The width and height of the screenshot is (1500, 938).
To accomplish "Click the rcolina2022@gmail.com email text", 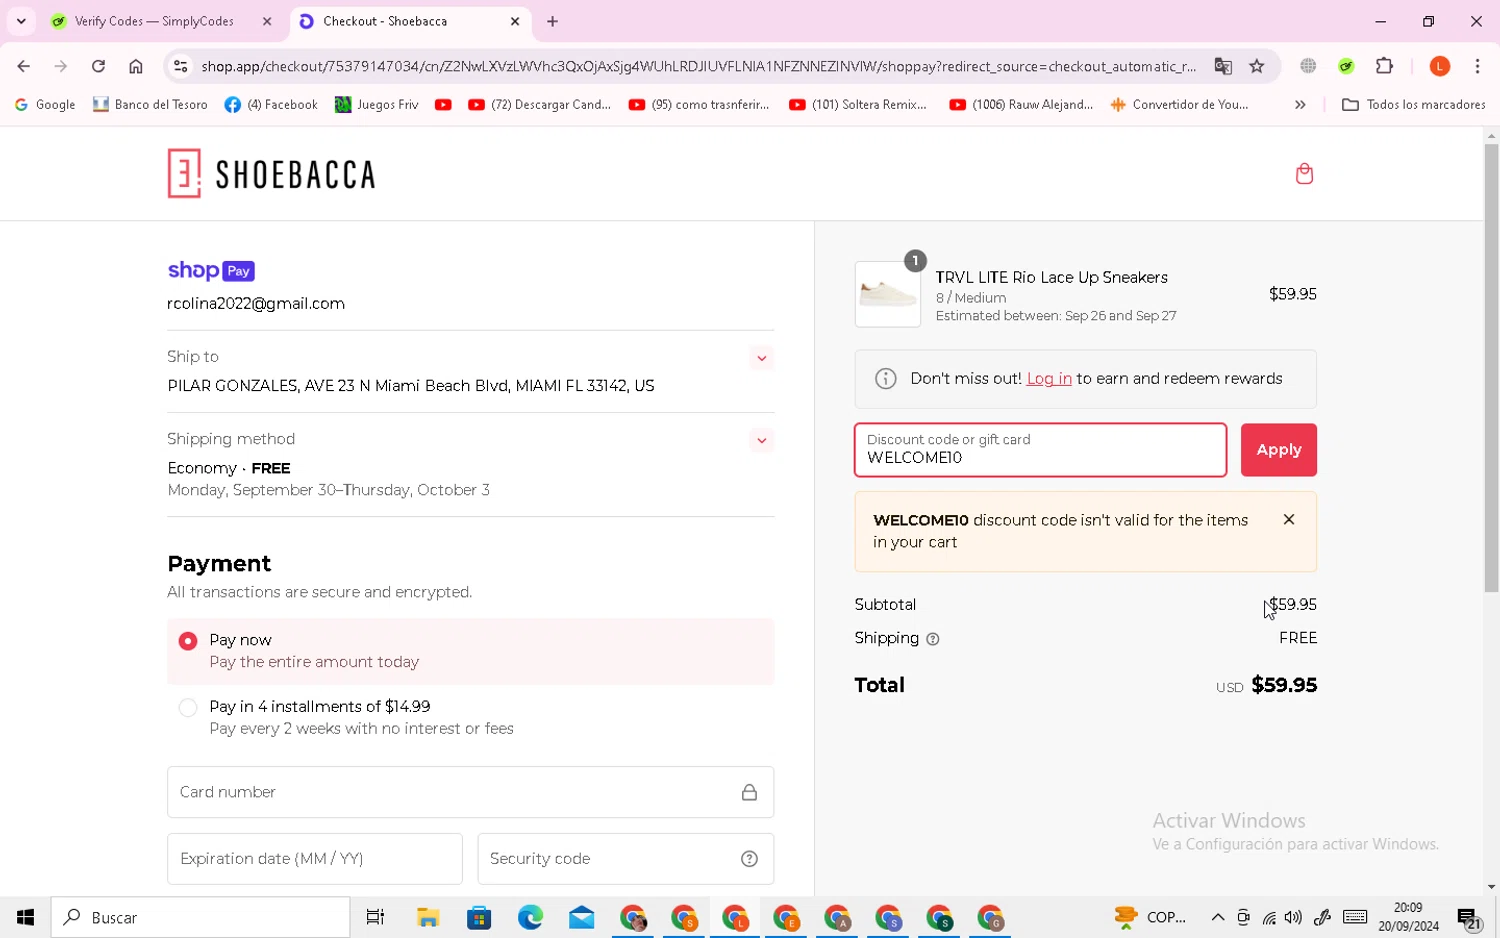I will point(256,304).
